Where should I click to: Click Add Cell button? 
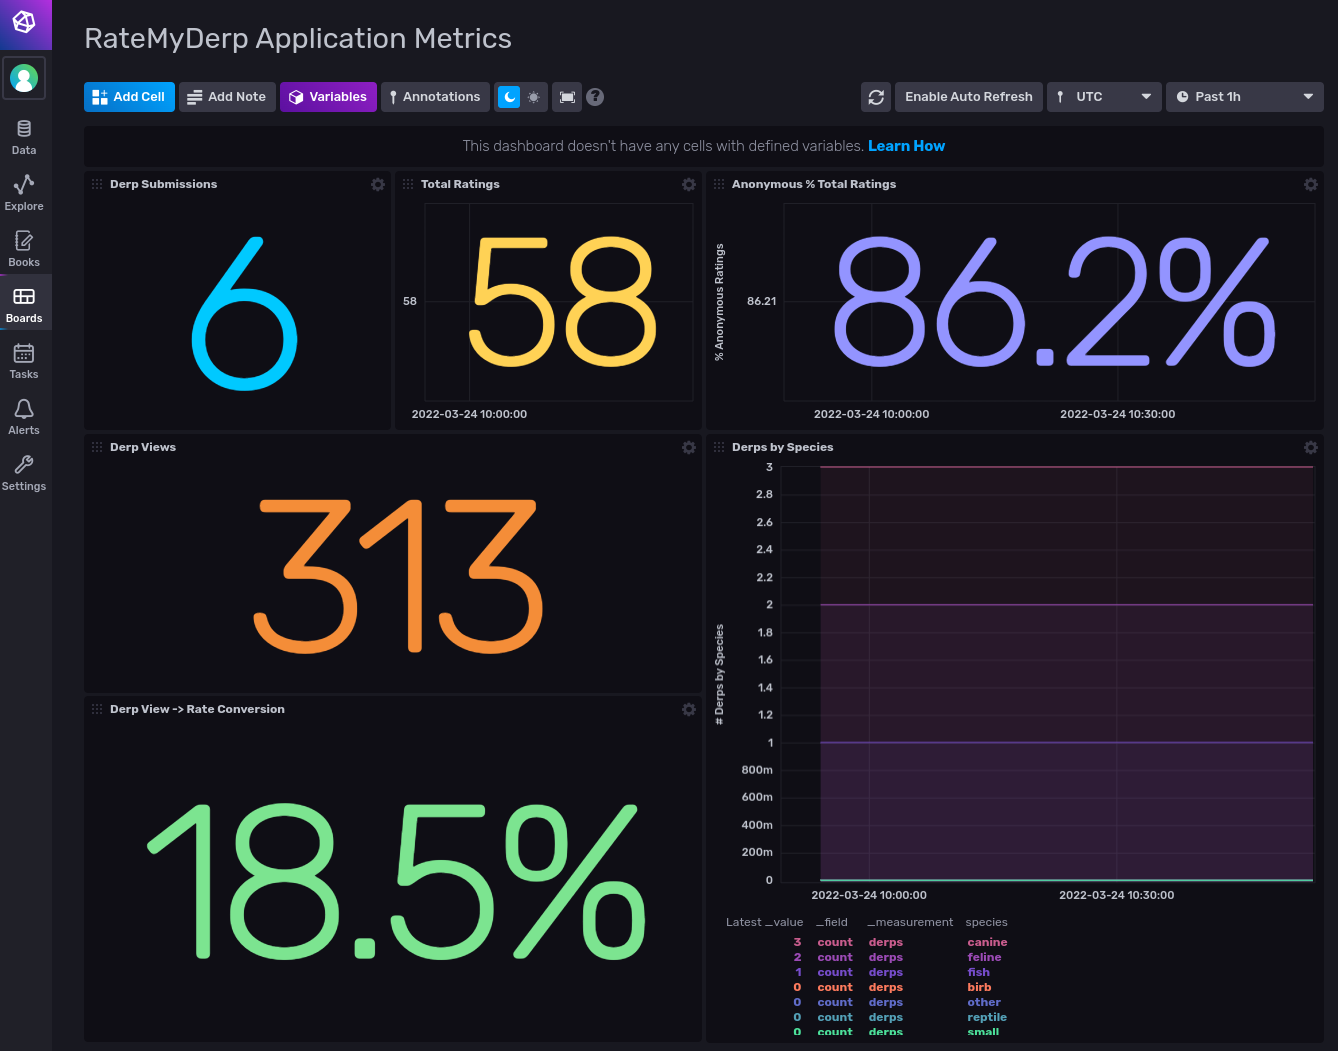129,97
